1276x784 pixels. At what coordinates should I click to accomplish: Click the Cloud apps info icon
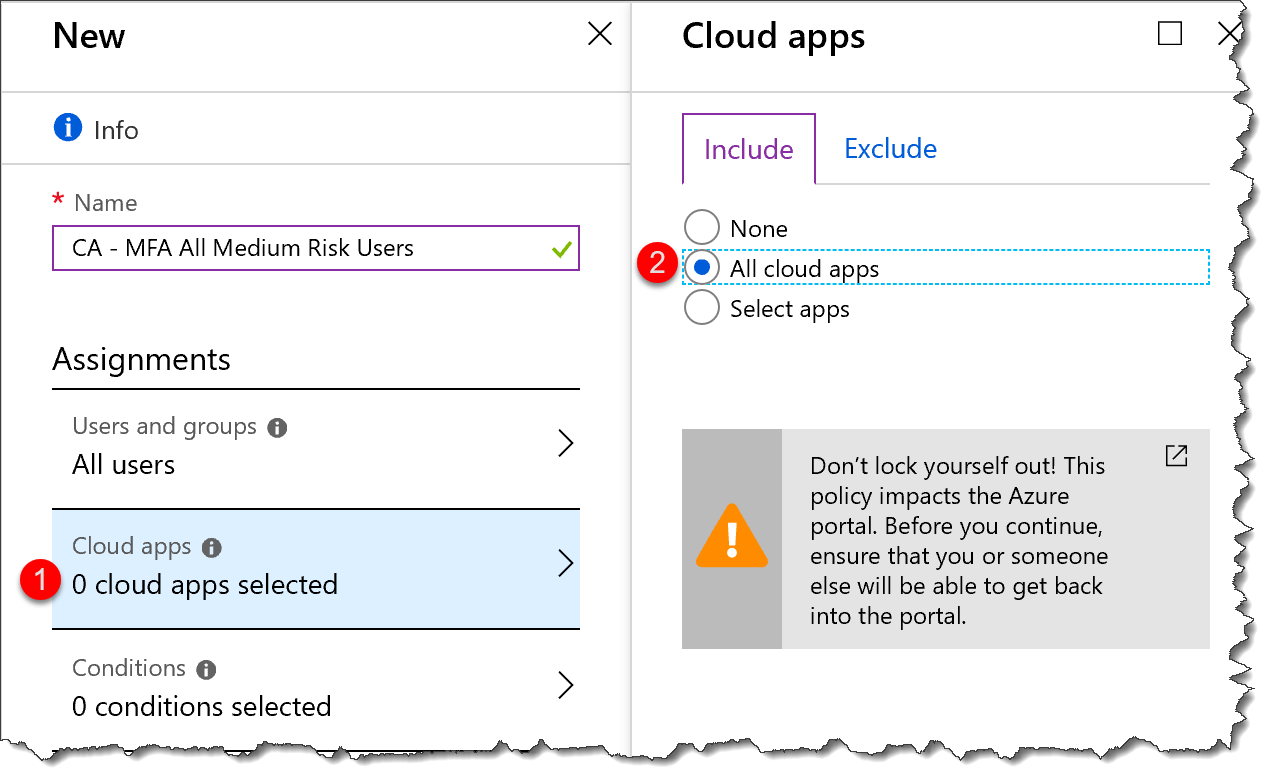[211, 546]
